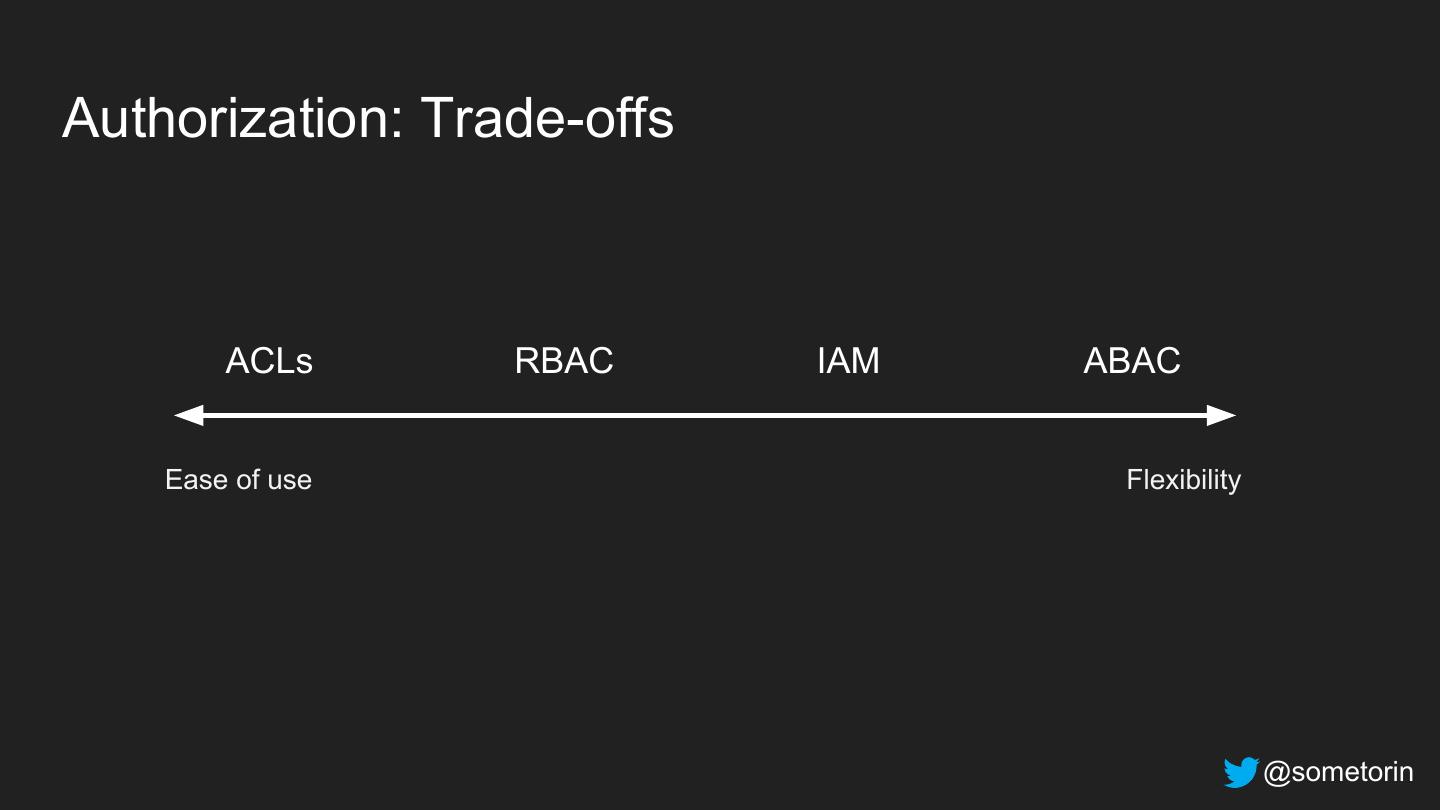Click the arrow line directly below ACLs

point(269,415)
